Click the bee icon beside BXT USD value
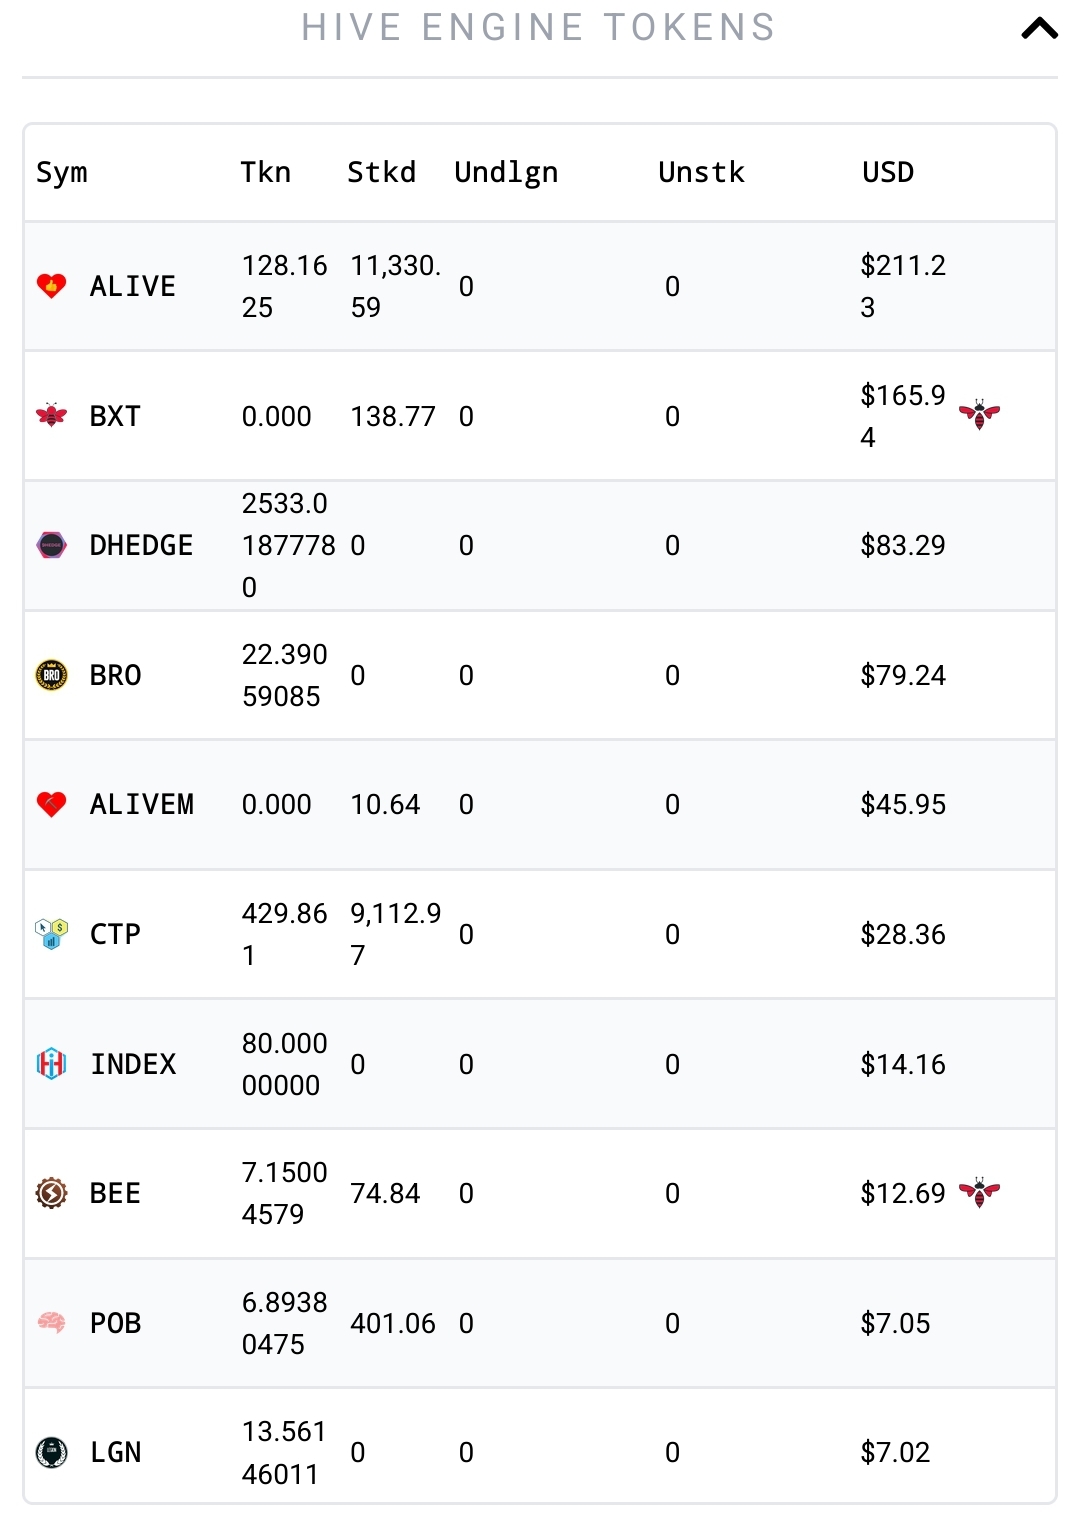Screen dimensions: 1080x1521 (979, 414)
